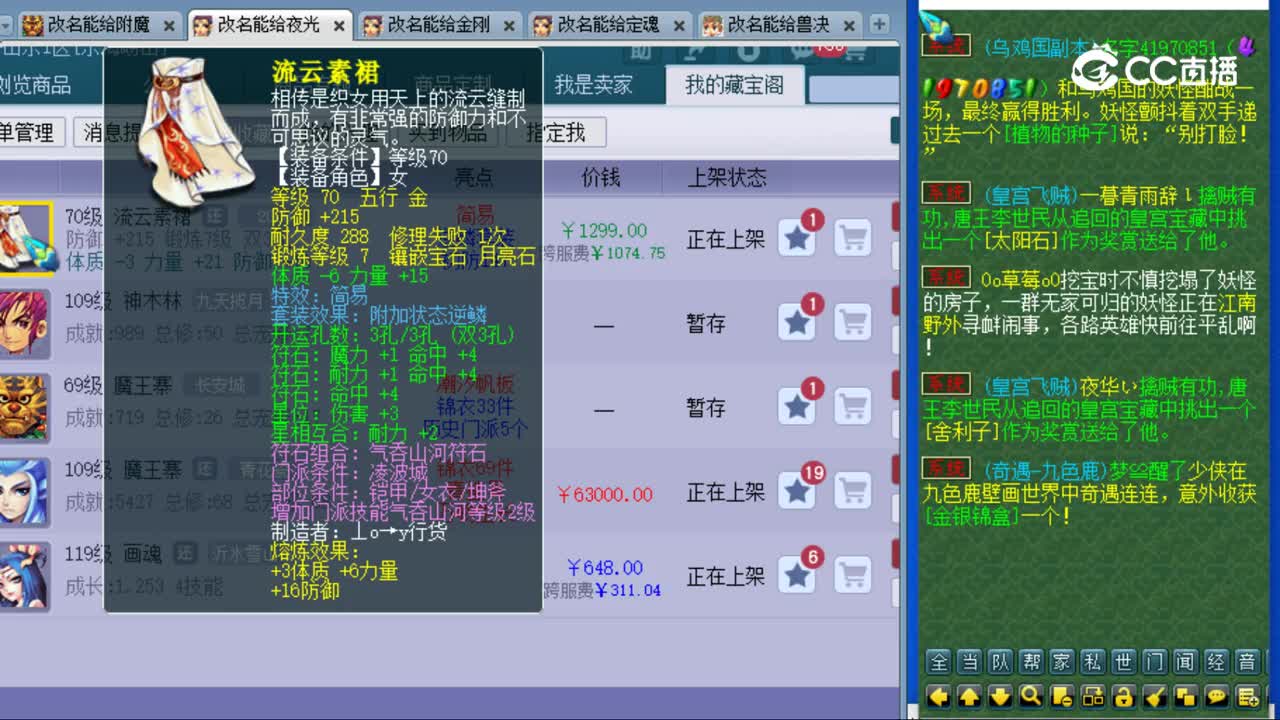Click the star with badge 19
This screenshot has height=720, width=1280.
pyautogui.click(x=797, y=491)
